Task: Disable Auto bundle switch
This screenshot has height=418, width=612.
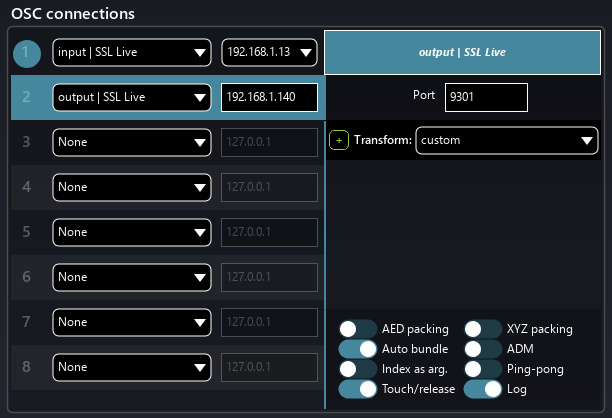Action: coord(357,349)
